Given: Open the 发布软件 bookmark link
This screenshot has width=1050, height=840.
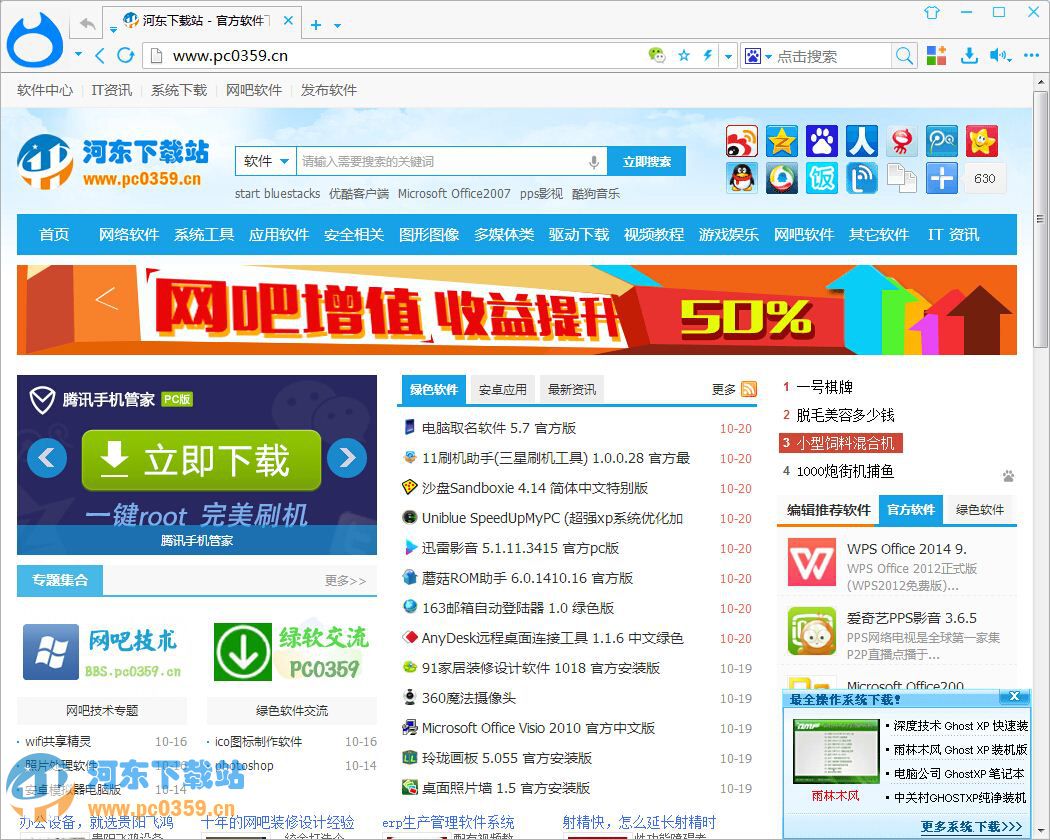Looking at the screenshot, I should coord(328,90).
